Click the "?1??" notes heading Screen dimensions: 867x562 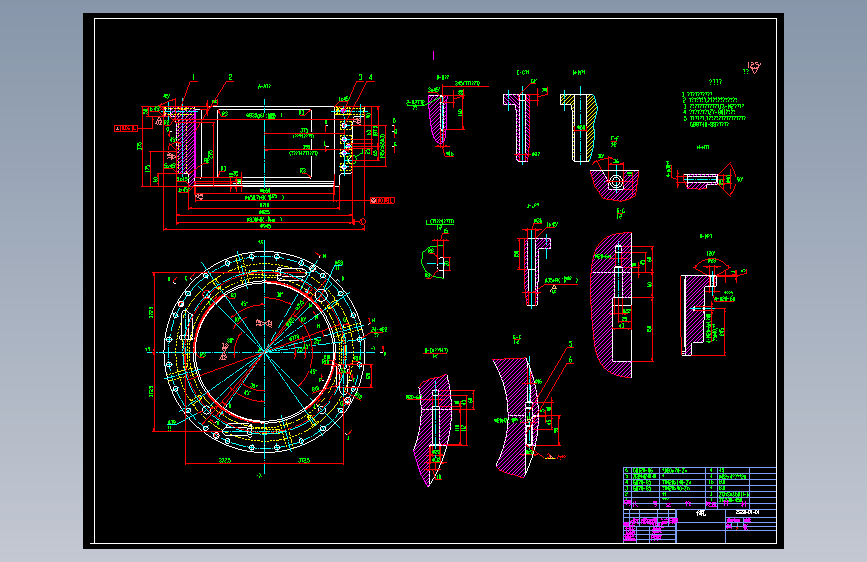[x=715, y=82]
